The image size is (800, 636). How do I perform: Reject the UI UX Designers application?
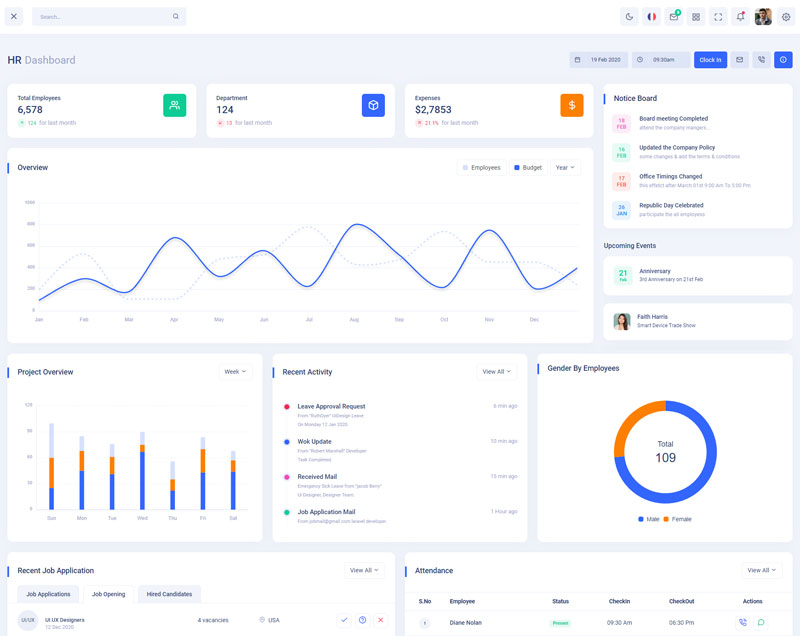coord(380,620)
